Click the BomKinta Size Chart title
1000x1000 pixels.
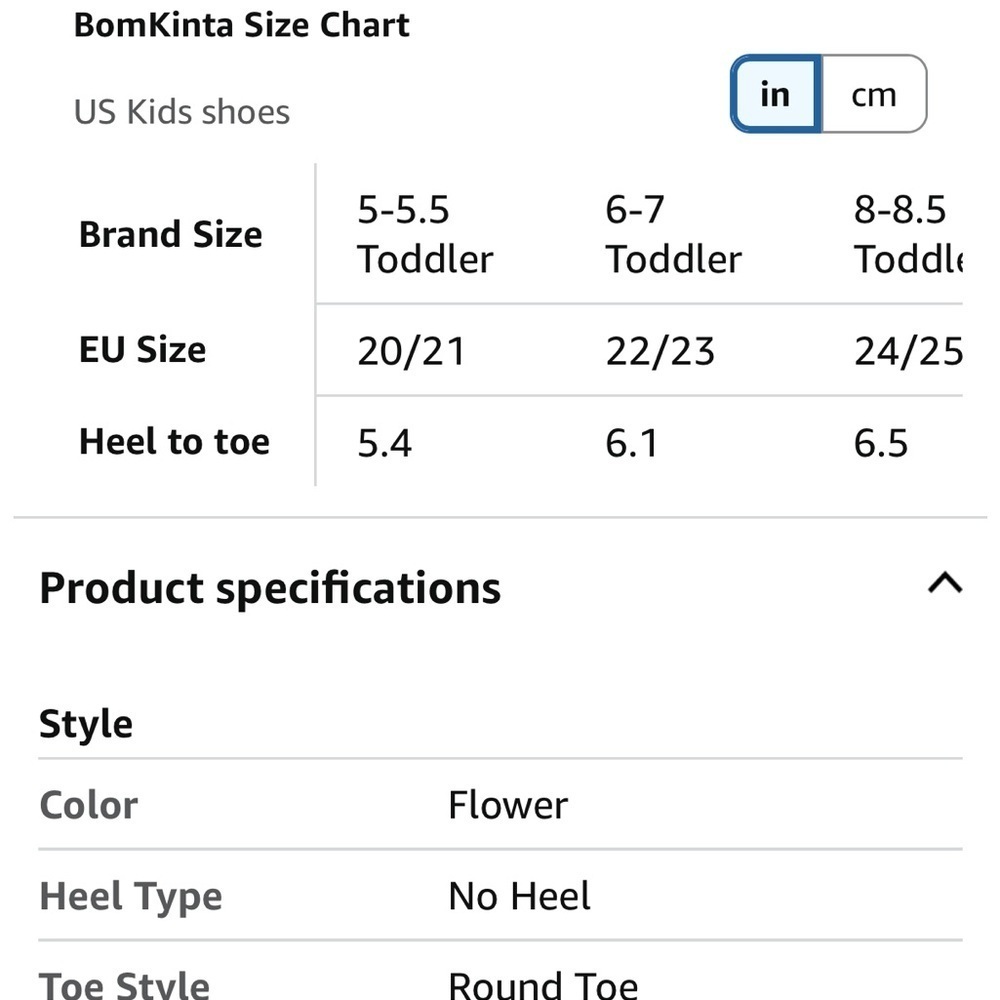click(242, 26)
